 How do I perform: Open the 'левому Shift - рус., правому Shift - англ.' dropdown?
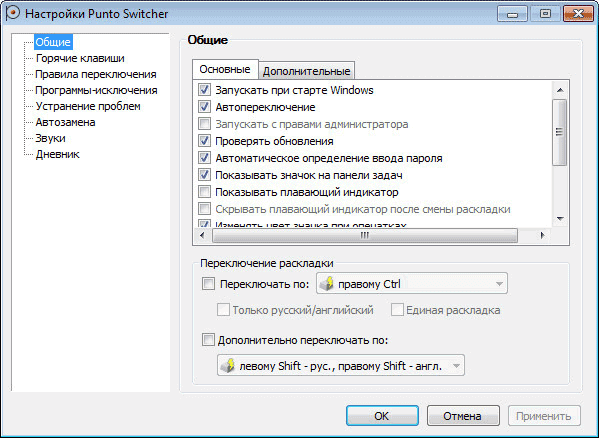point(341,365)
